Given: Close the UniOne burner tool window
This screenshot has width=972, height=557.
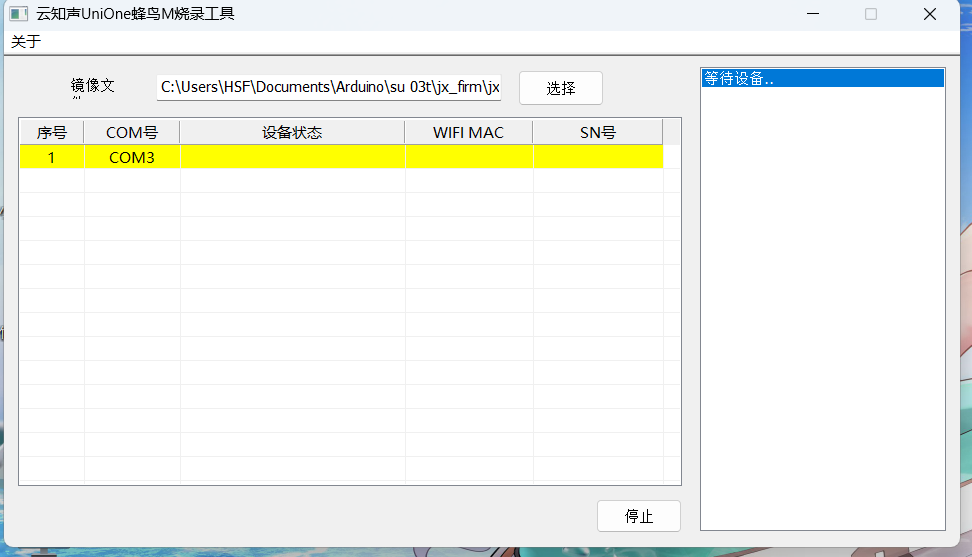Looking at the screenshot, I should (929, 15).
